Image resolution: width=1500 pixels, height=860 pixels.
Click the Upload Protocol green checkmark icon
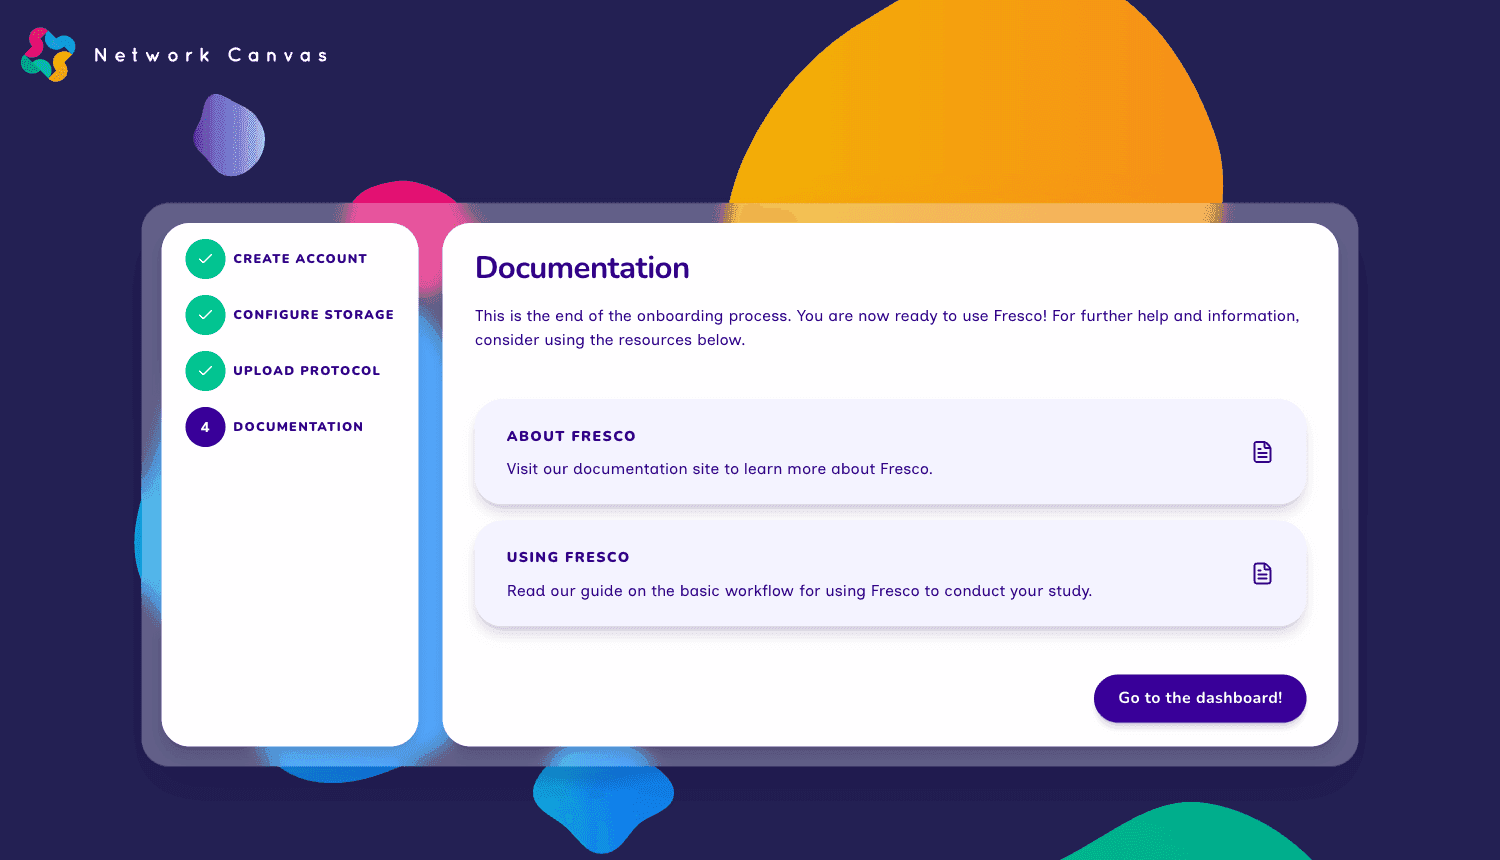click(x=205, y=371)
